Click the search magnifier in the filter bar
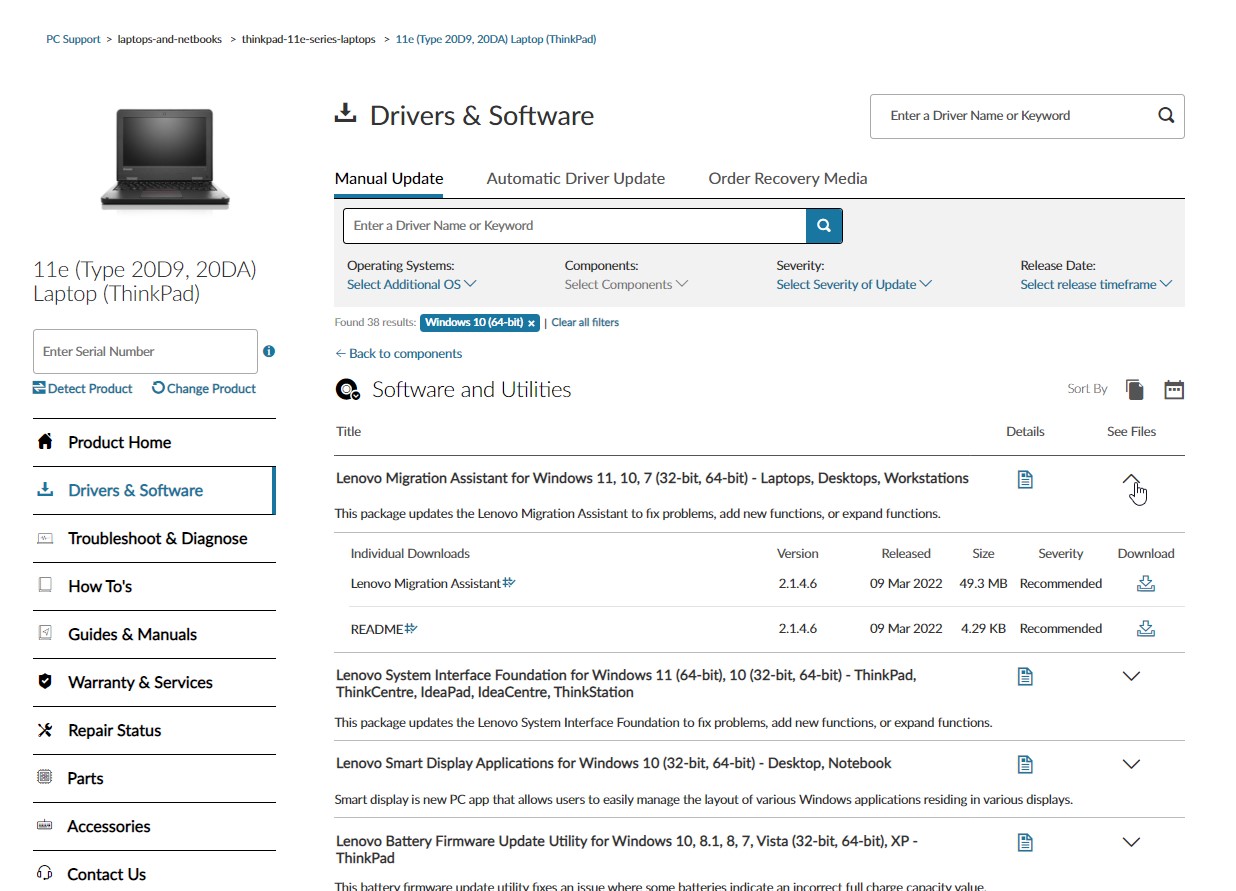The width and height of the screenshot is (1236, 891). (823, 225)
